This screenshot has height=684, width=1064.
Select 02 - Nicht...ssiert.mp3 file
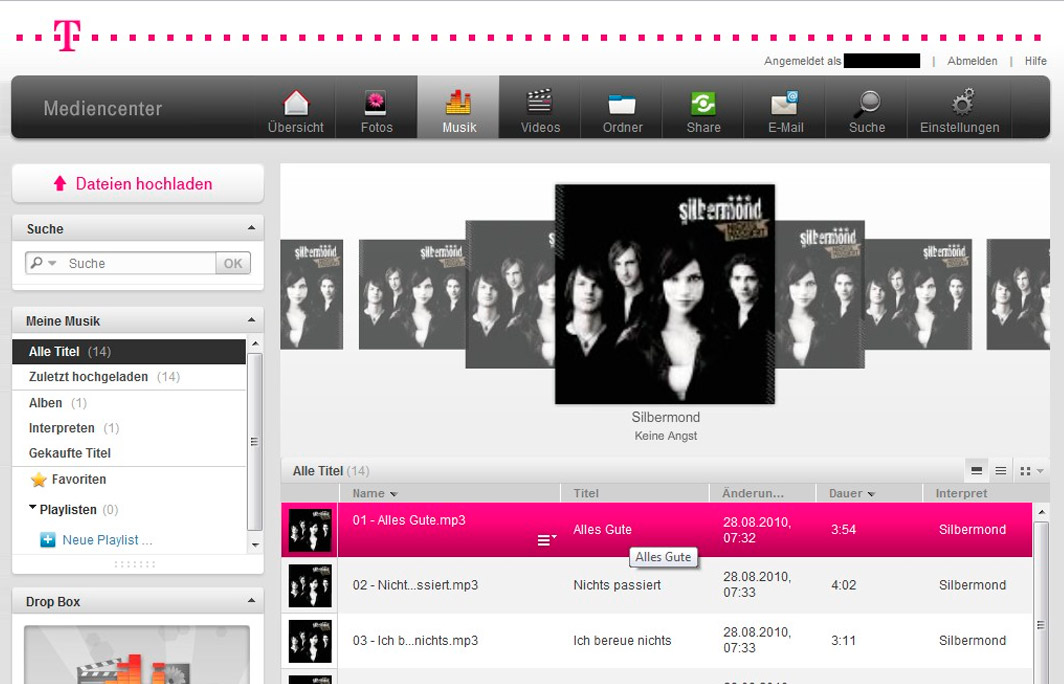coord(415,585)
